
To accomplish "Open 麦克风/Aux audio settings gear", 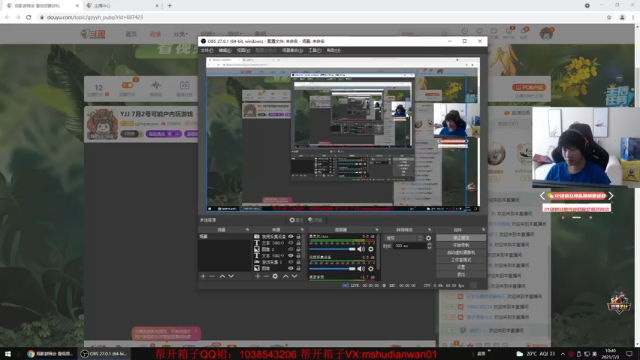I will tap(371, 249).
